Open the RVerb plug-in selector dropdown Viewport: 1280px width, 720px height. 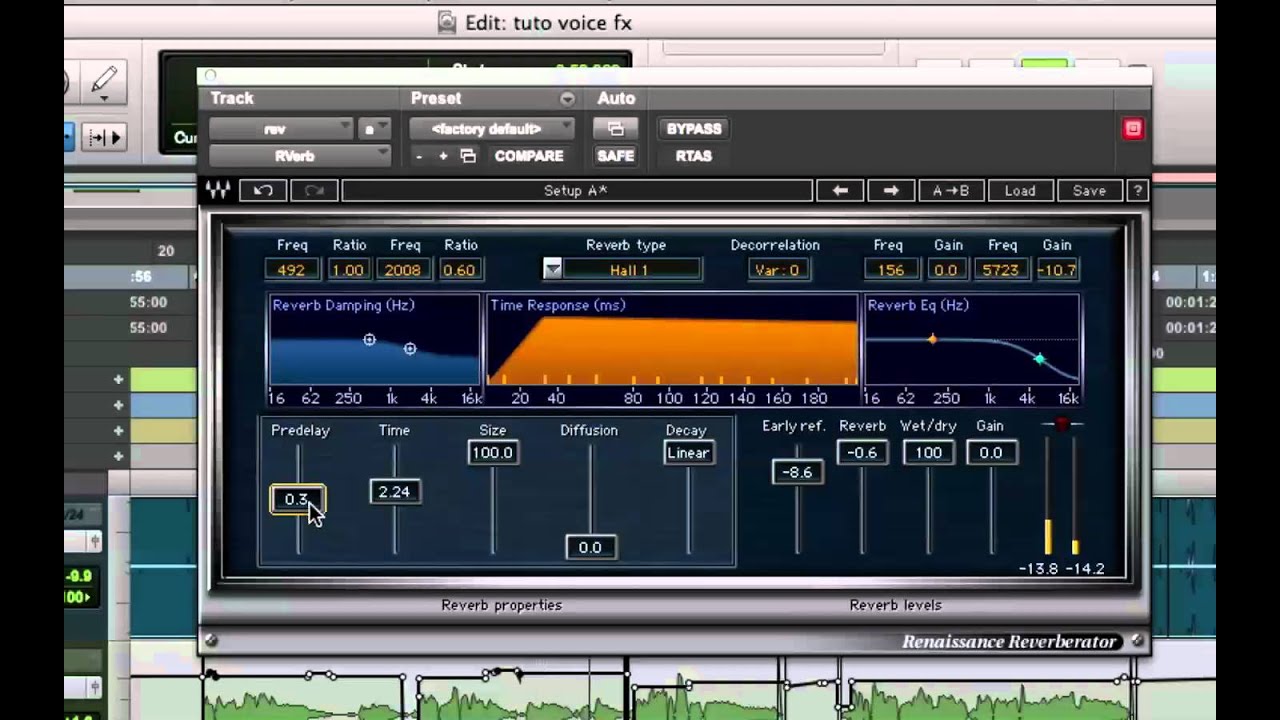tap(300, 156)
